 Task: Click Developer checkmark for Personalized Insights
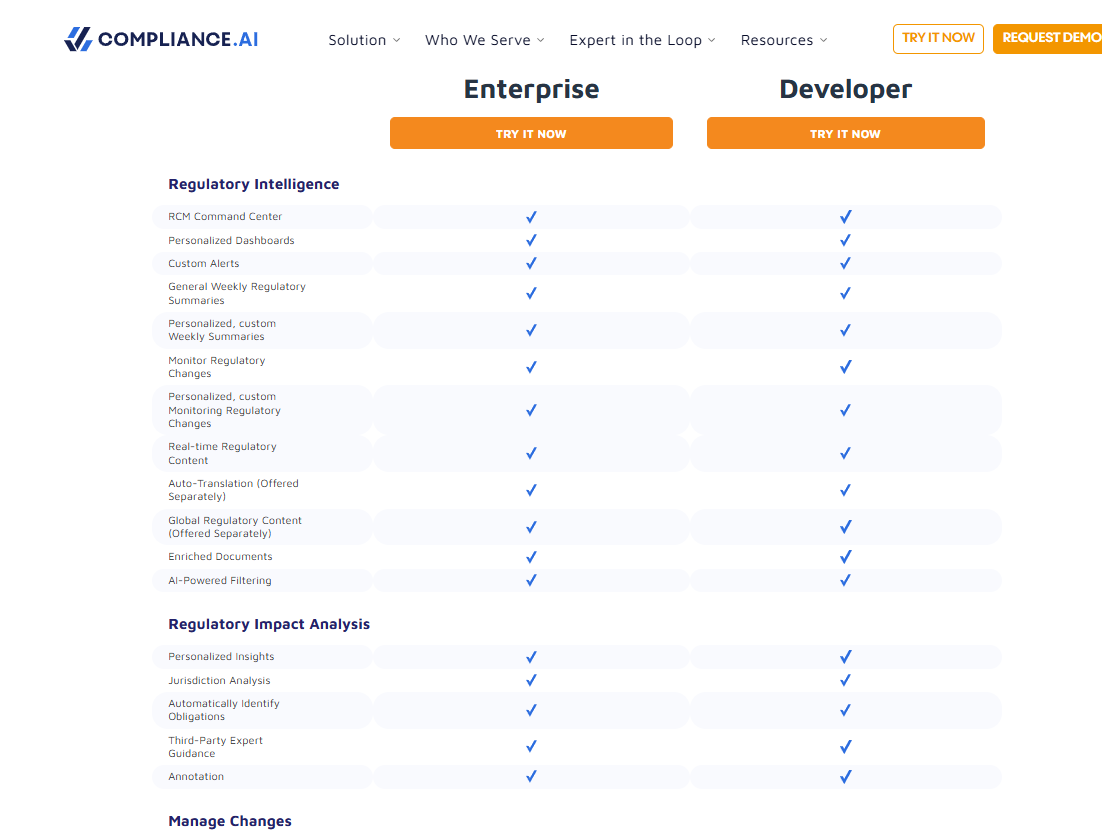845,657
